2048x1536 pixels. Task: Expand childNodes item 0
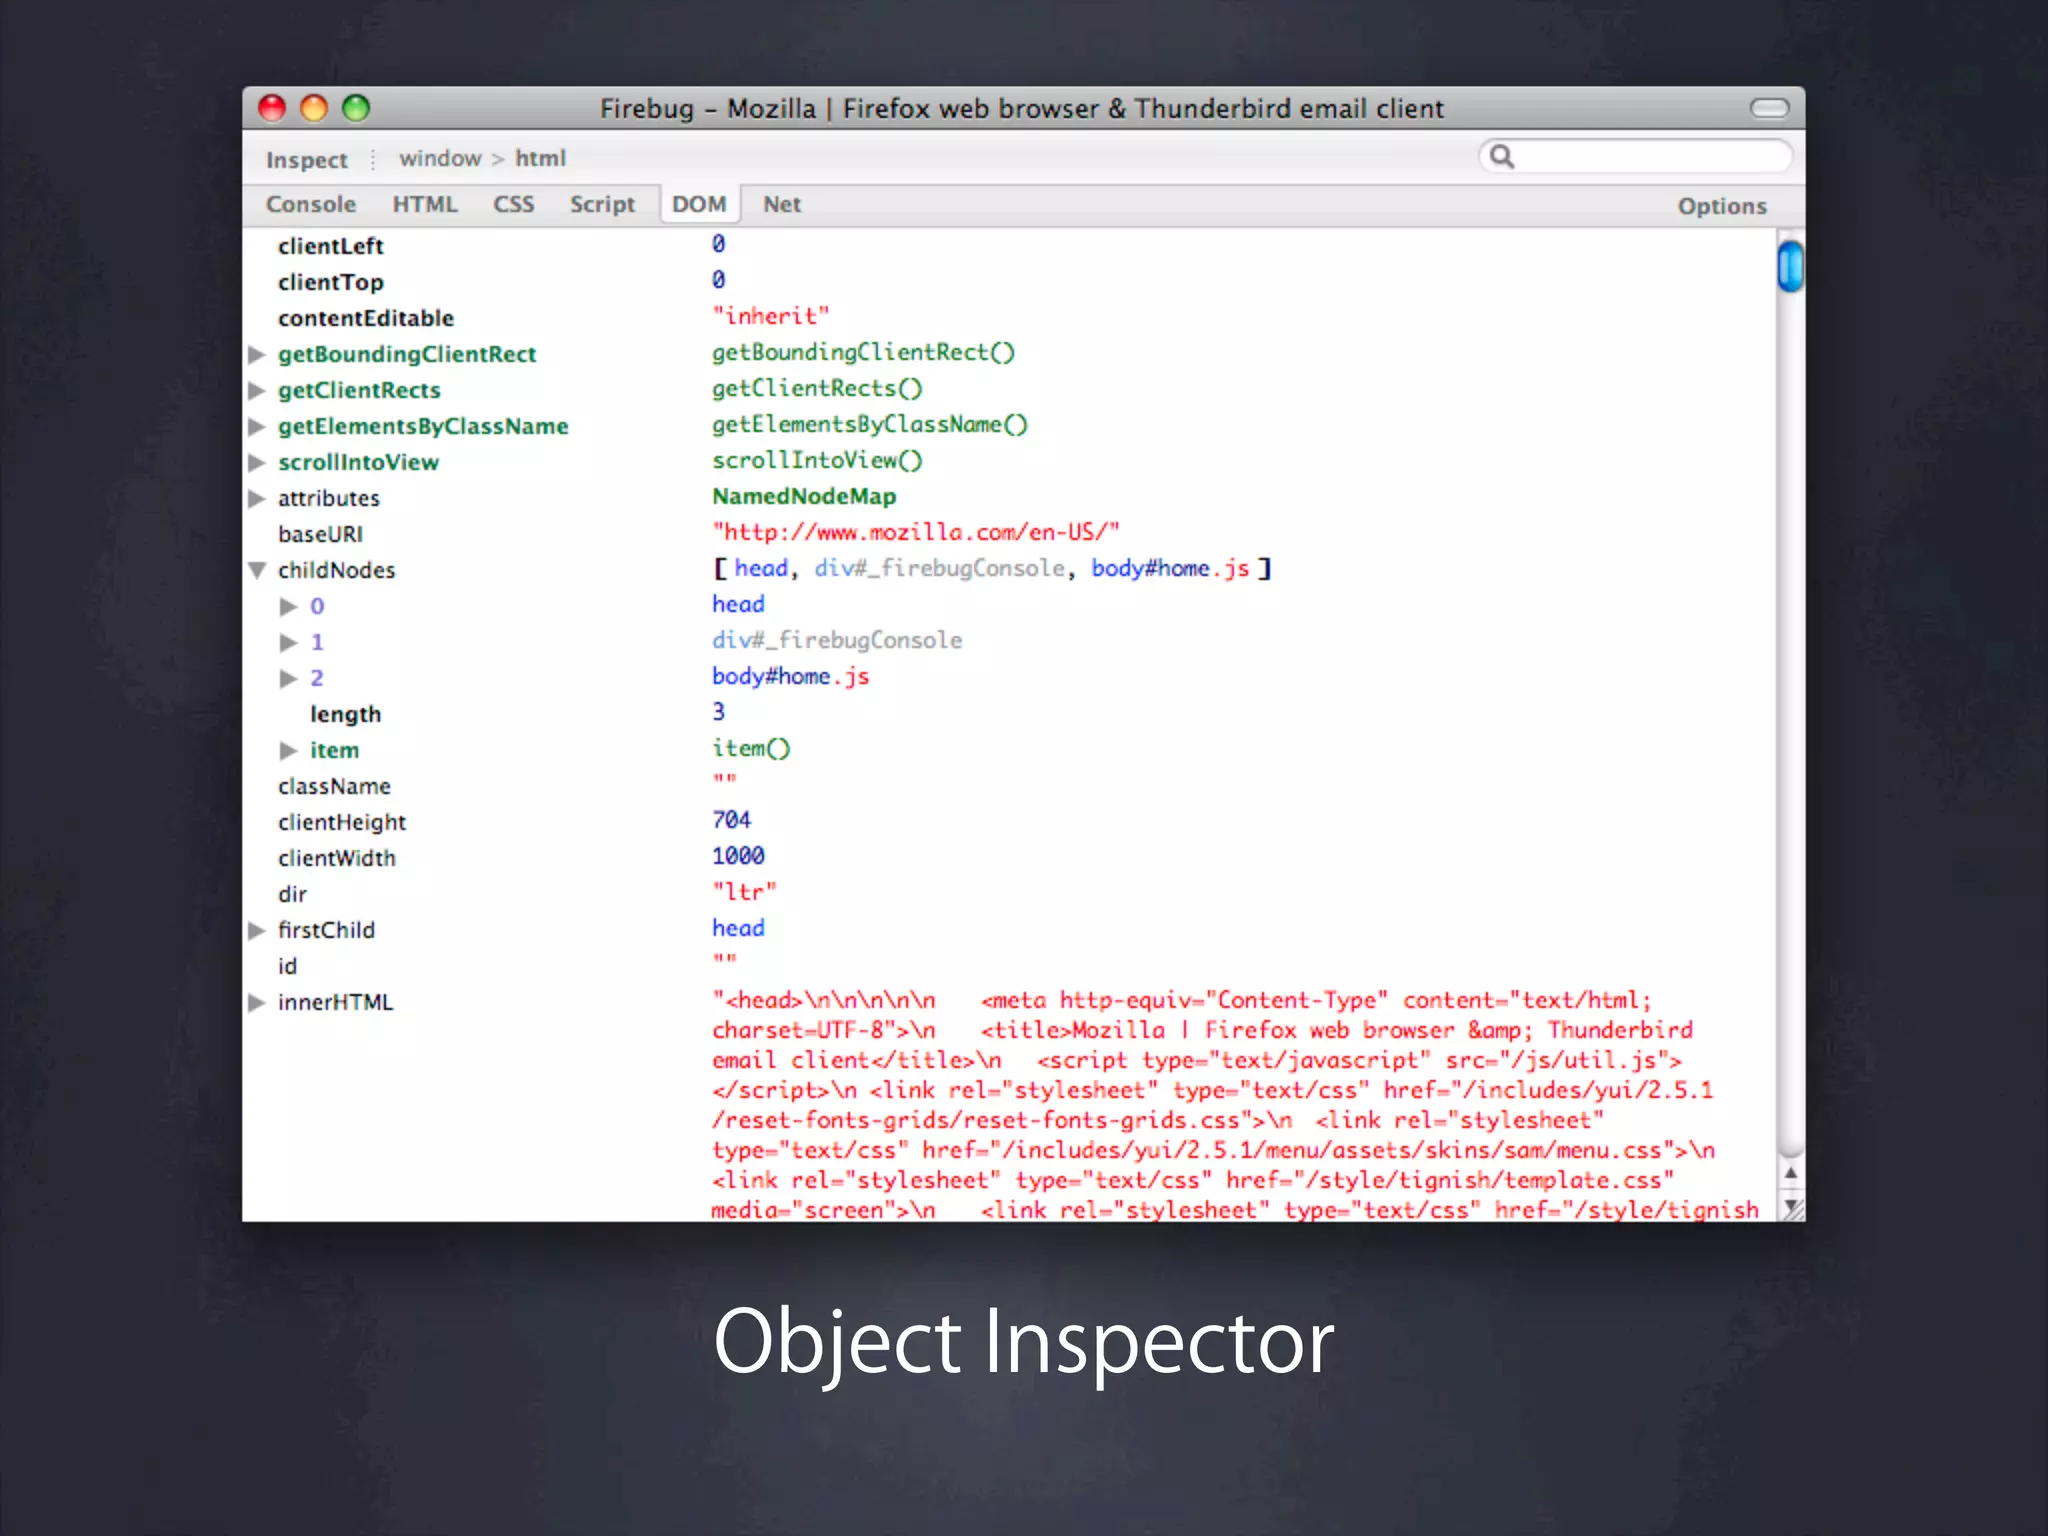[x=289, y=606]
